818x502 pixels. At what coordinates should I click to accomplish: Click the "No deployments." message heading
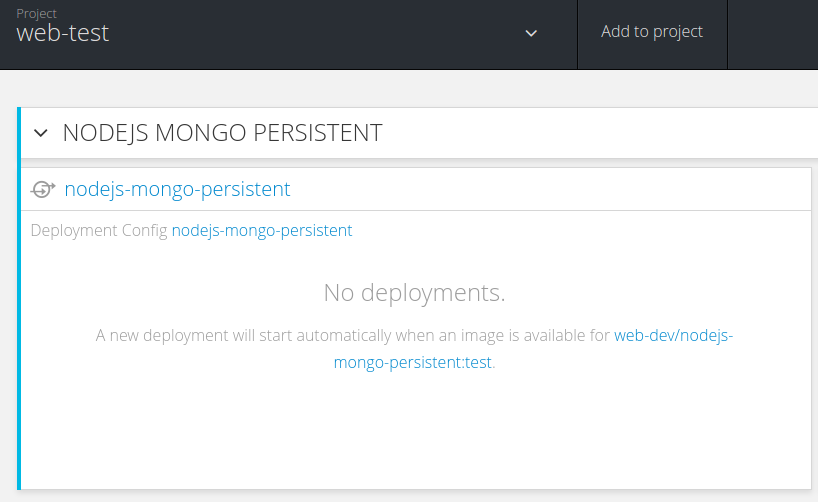tap(414, 293)
